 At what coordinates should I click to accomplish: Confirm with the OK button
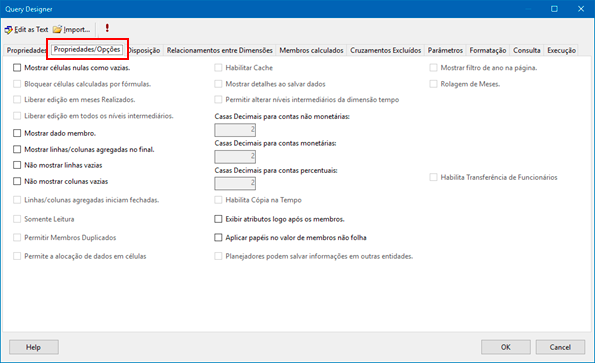pos(506,347)
